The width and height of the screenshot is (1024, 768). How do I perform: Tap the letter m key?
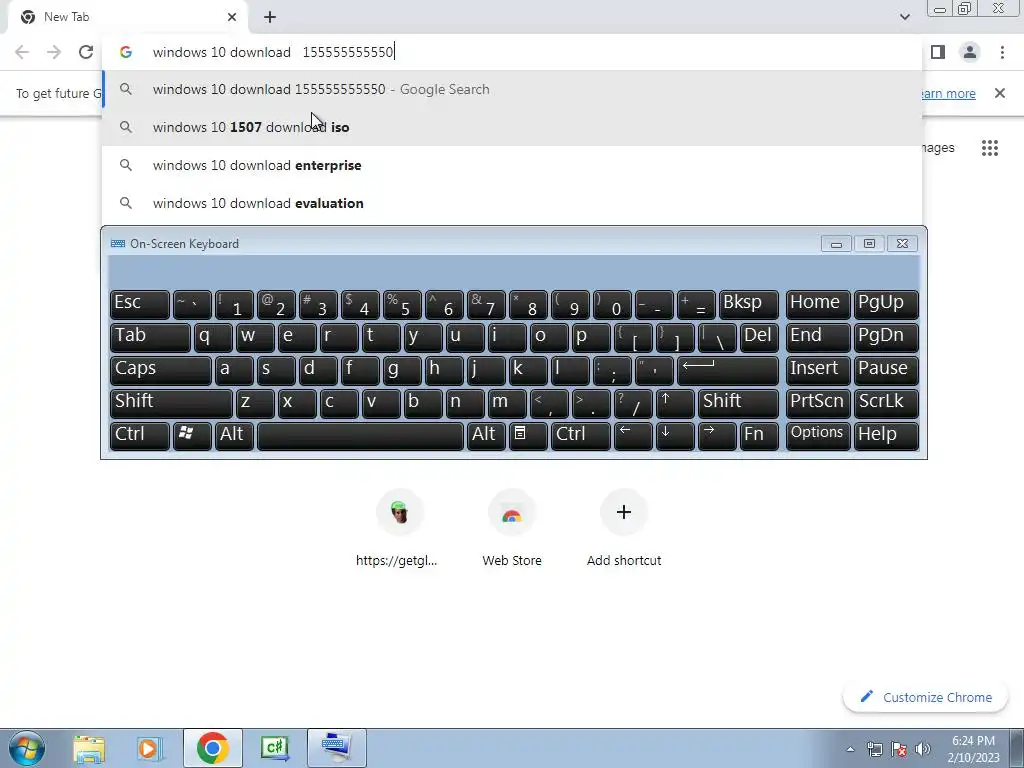coord(507,402)
